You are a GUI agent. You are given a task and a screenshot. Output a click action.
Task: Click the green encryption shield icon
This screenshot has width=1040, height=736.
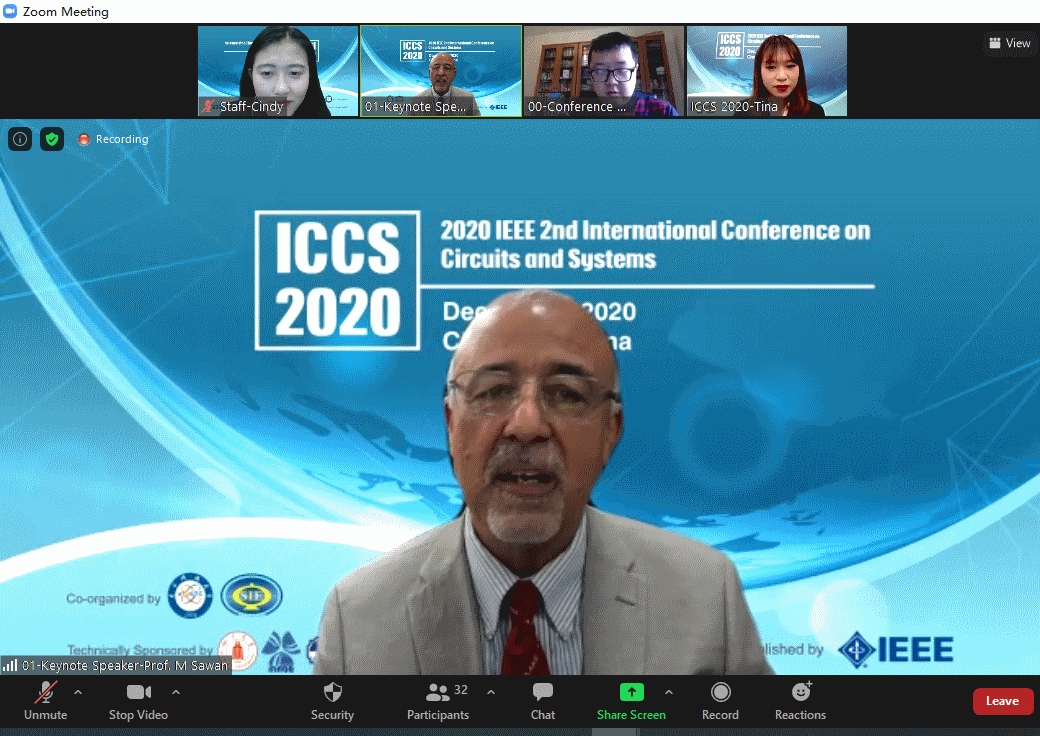tap(52, 139)
